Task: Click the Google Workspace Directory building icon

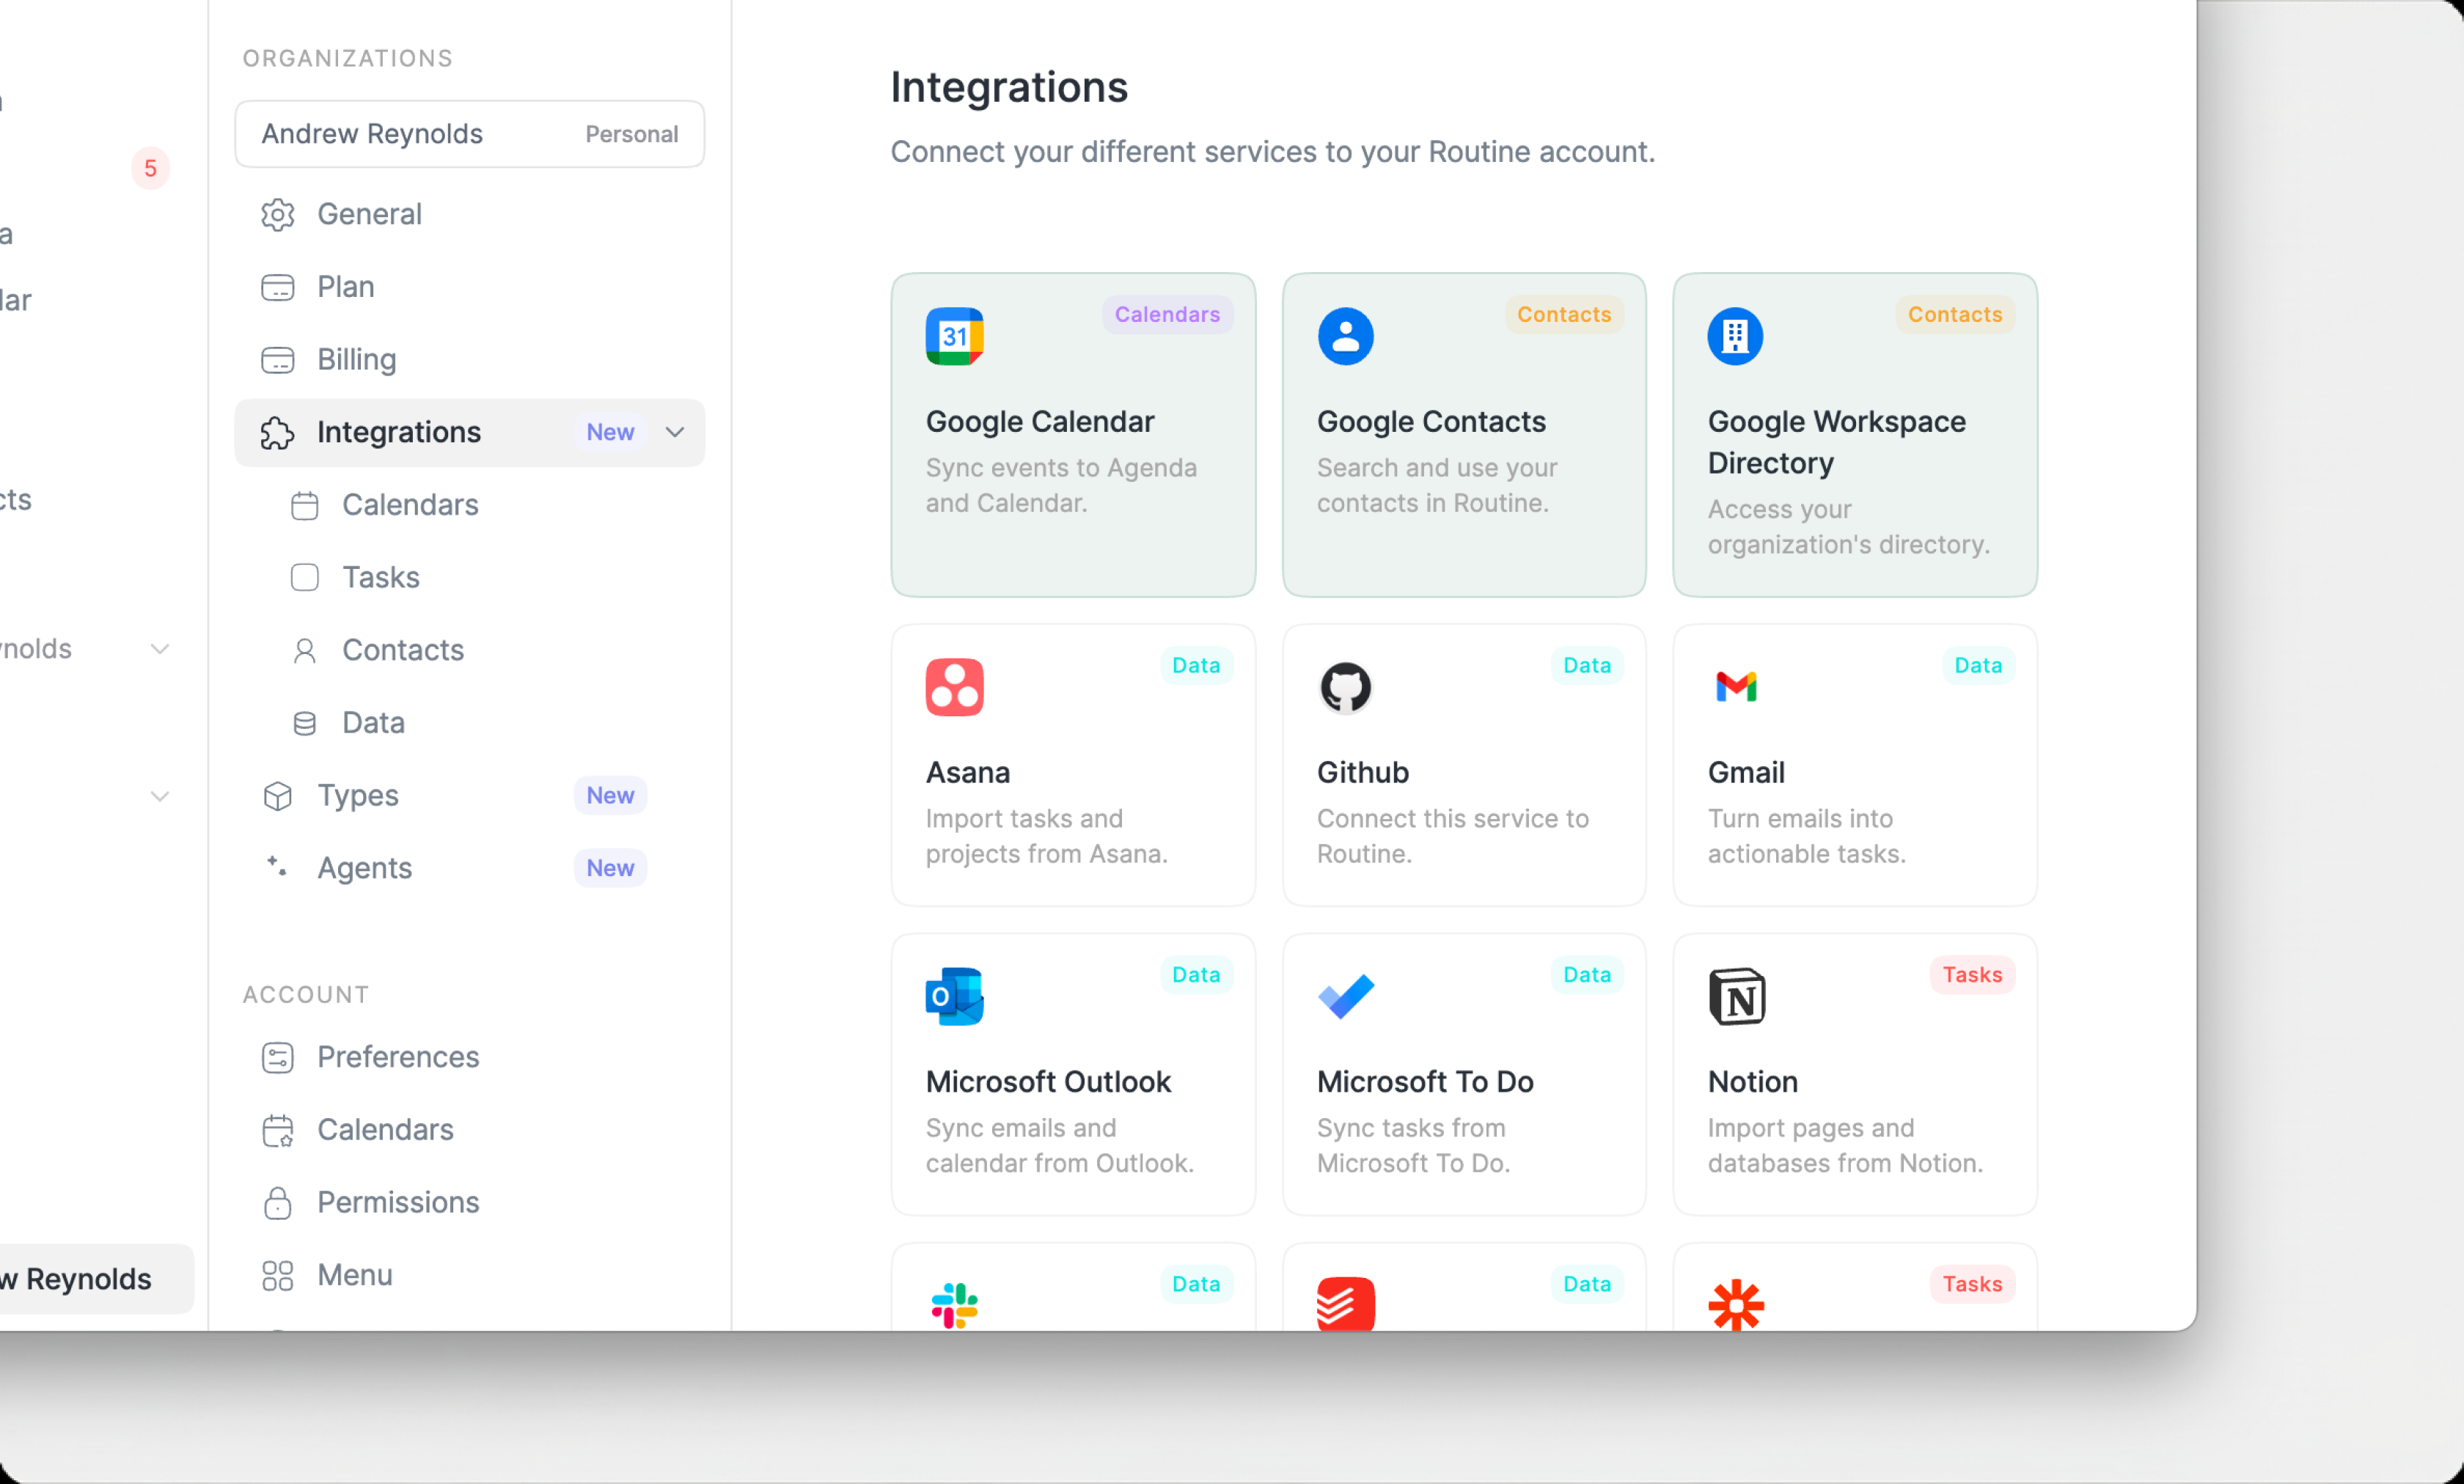Action: pos(1735,336)
